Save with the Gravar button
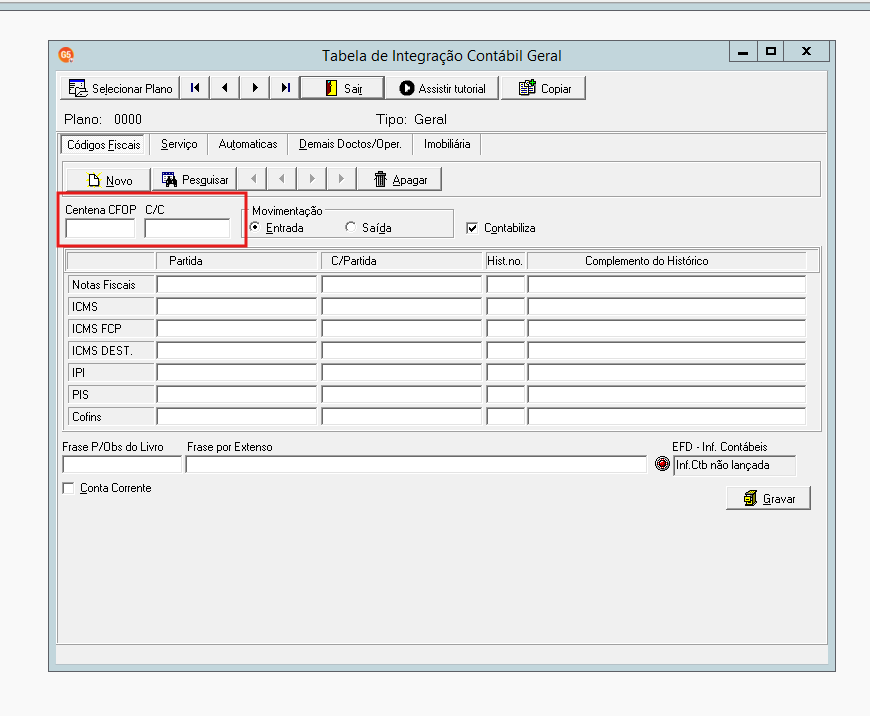This screenshot has height=716, width=870. click(768, 498)
